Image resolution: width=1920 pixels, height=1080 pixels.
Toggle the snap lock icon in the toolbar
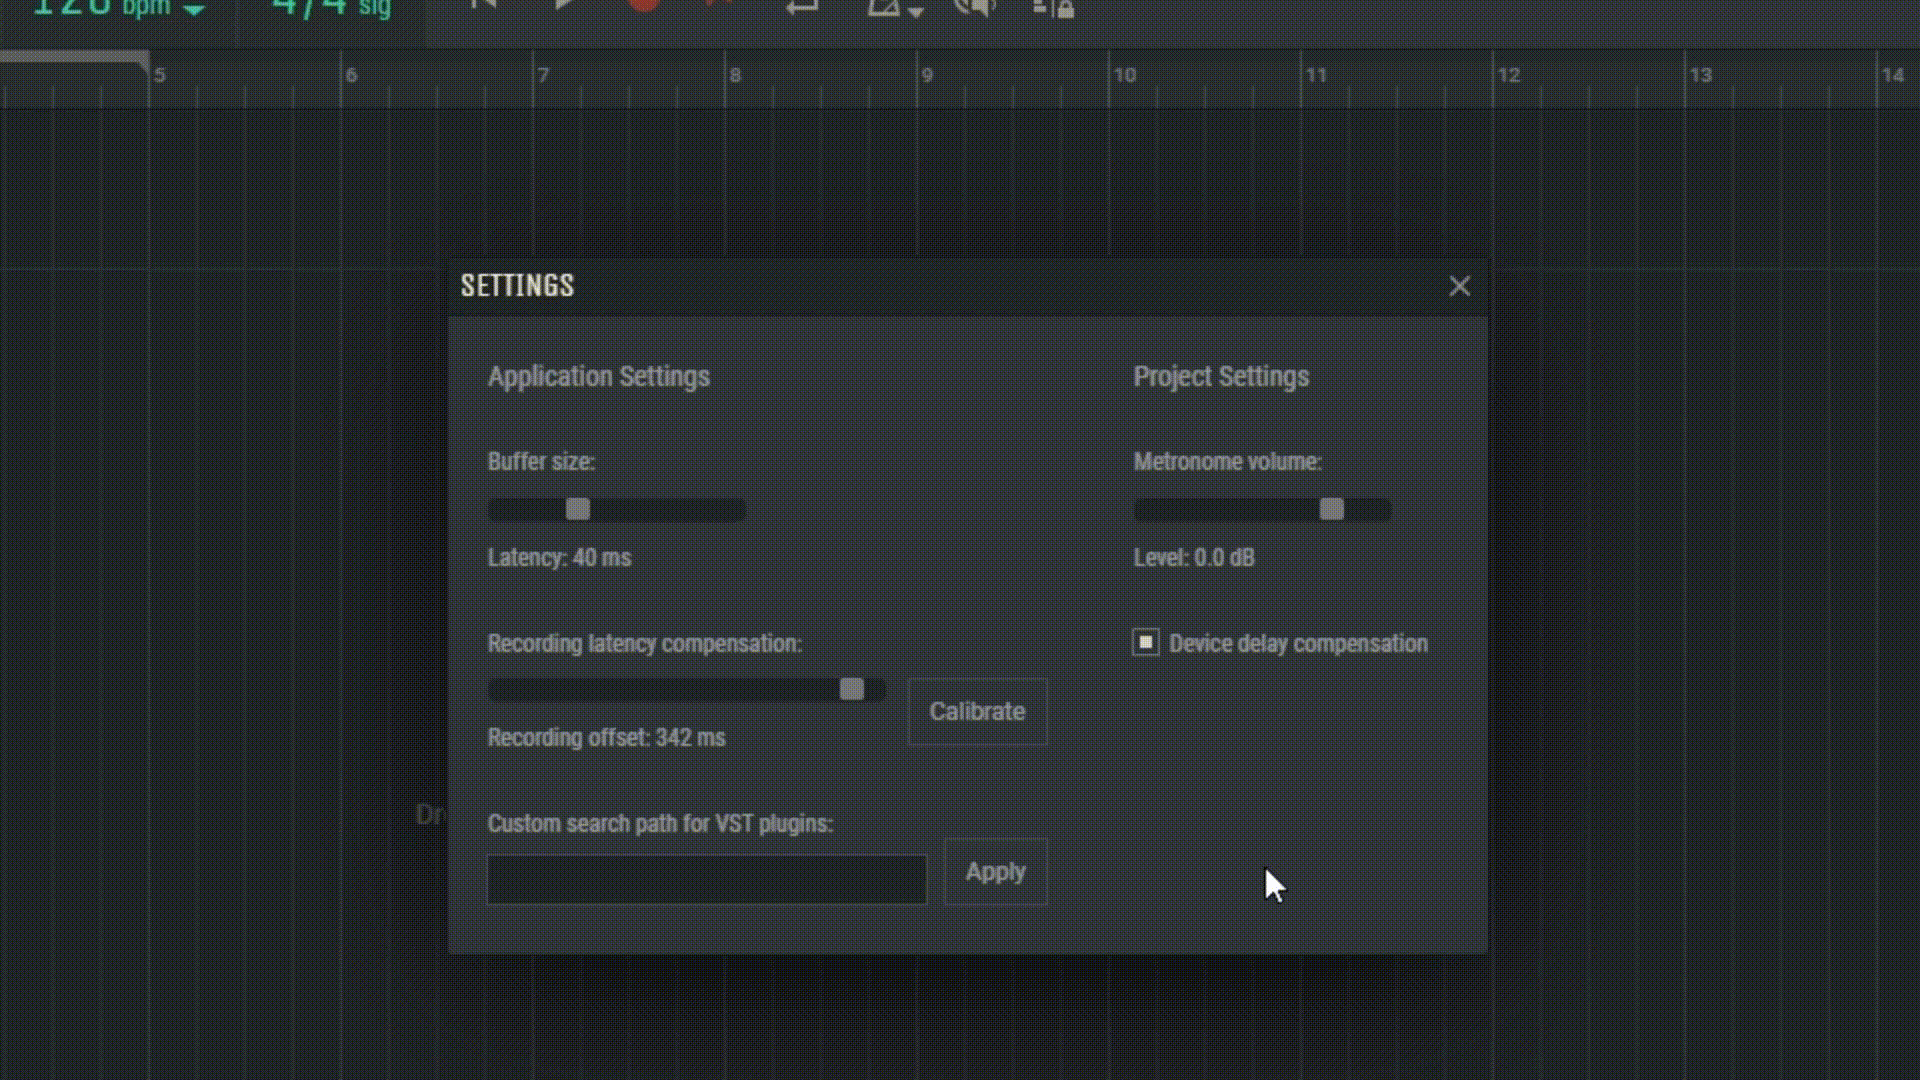tap(1050, 8)
